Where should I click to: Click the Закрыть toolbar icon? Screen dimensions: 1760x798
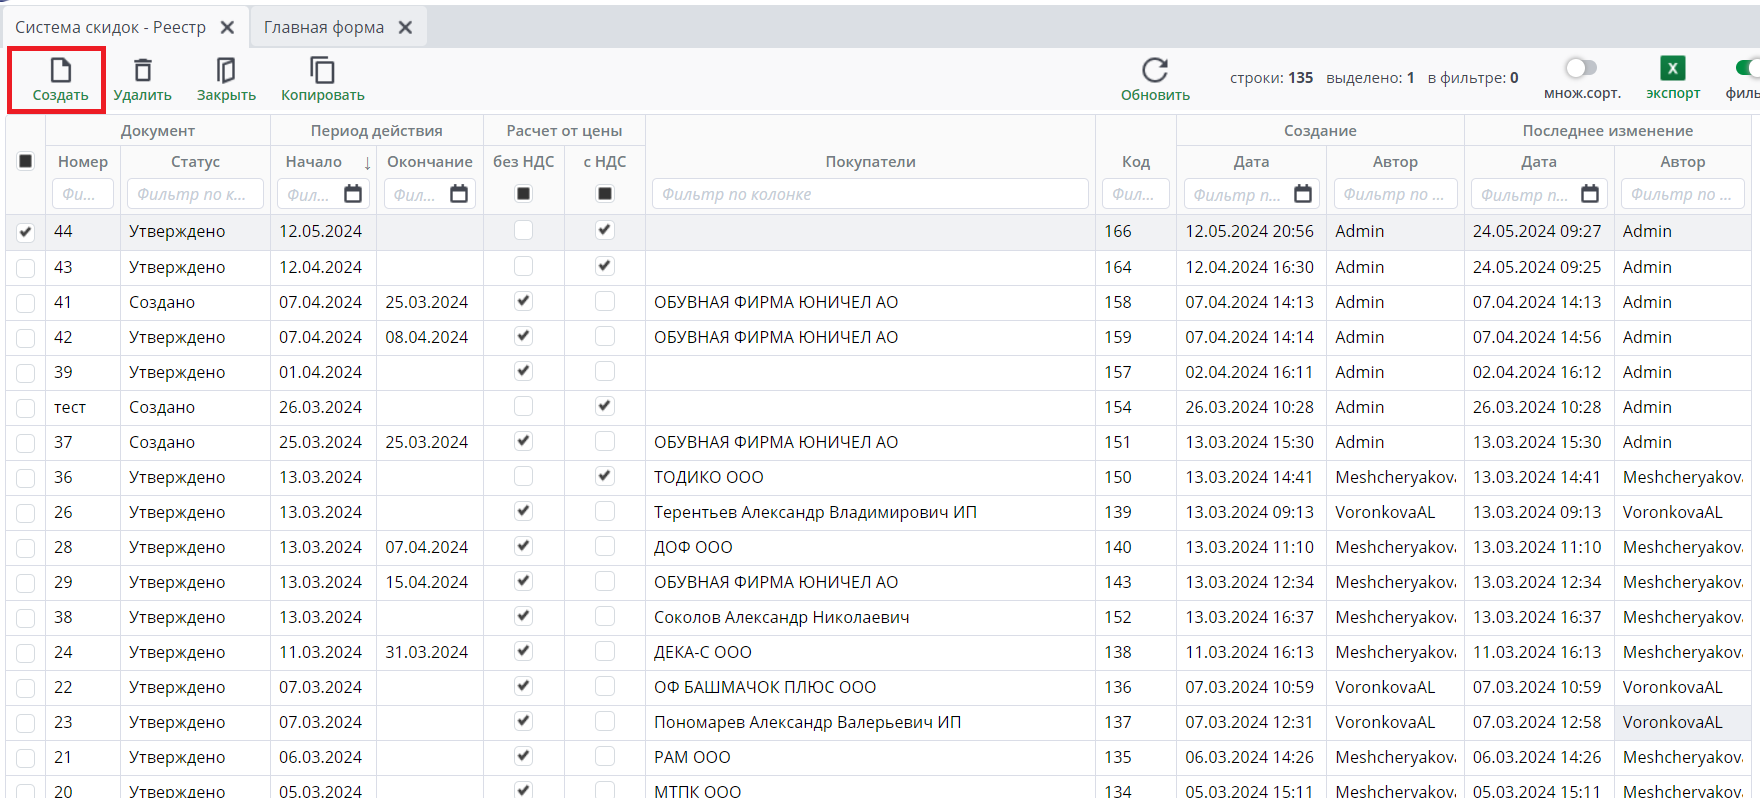tap(226, 71)
